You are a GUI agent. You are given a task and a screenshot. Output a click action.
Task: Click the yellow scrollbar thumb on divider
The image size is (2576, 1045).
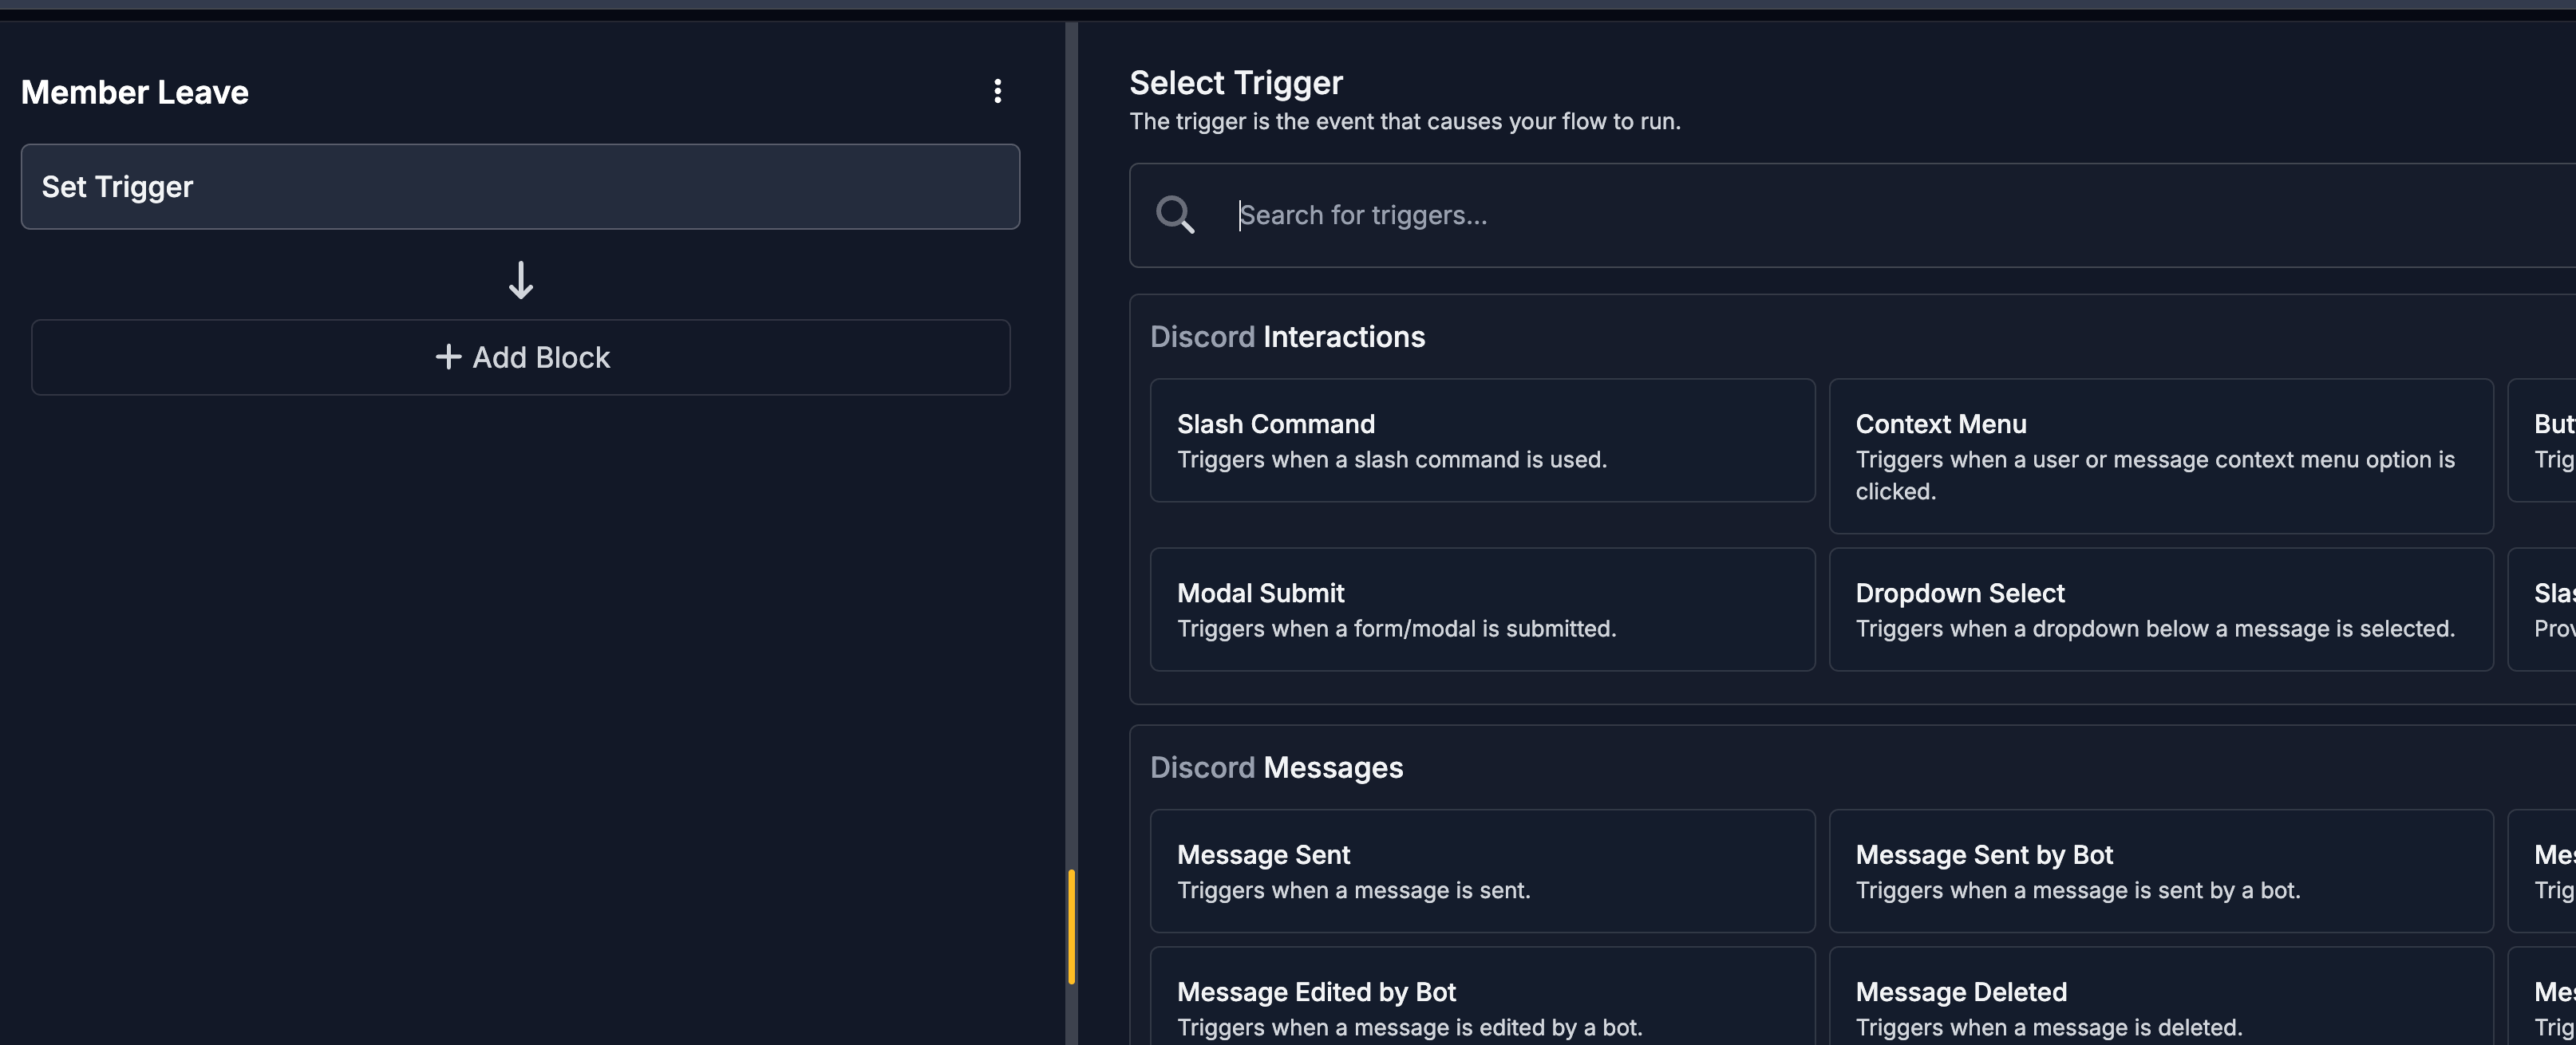(1071, 927)
